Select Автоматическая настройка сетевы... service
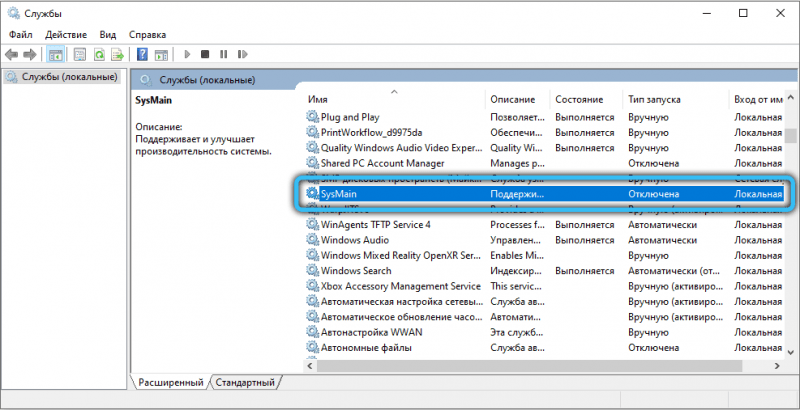The height and width of the screenshot is (410, 800). [x=402, y=301]
